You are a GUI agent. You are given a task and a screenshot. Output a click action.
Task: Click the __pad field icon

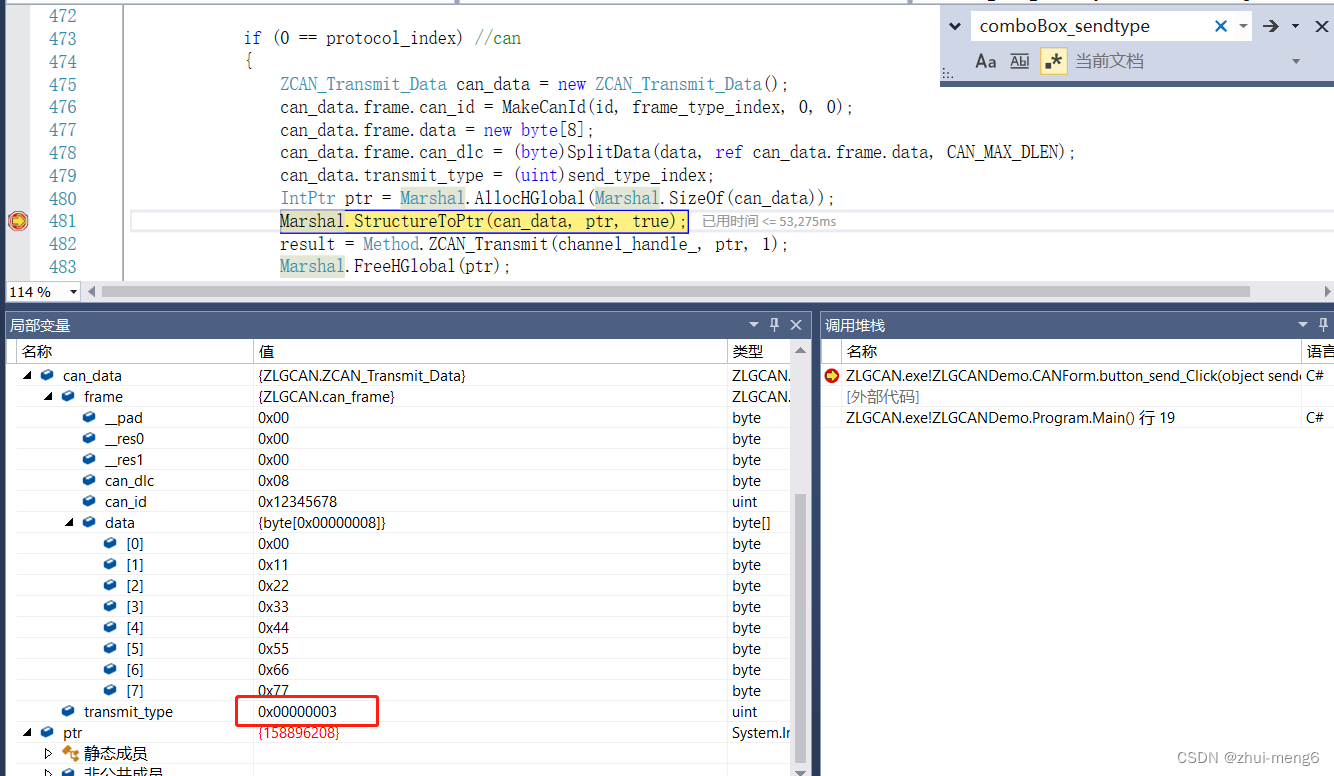(89, 418)
